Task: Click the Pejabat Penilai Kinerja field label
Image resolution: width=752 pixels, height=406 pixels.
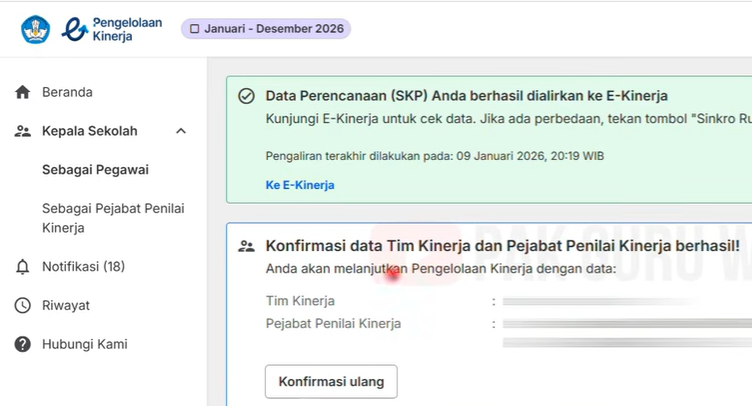Action: (333, 324)
